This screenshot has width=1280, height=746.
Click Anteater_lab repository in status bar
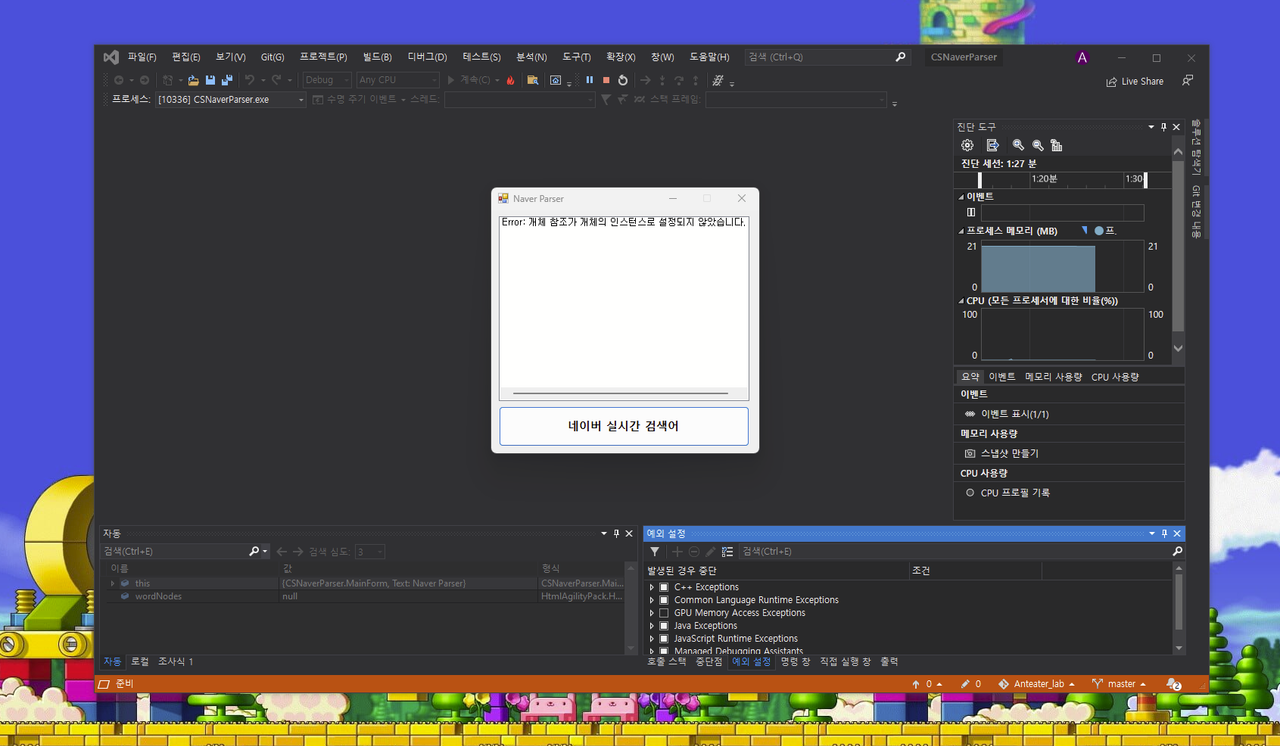pyautogui.click(x=1040, y=684)
